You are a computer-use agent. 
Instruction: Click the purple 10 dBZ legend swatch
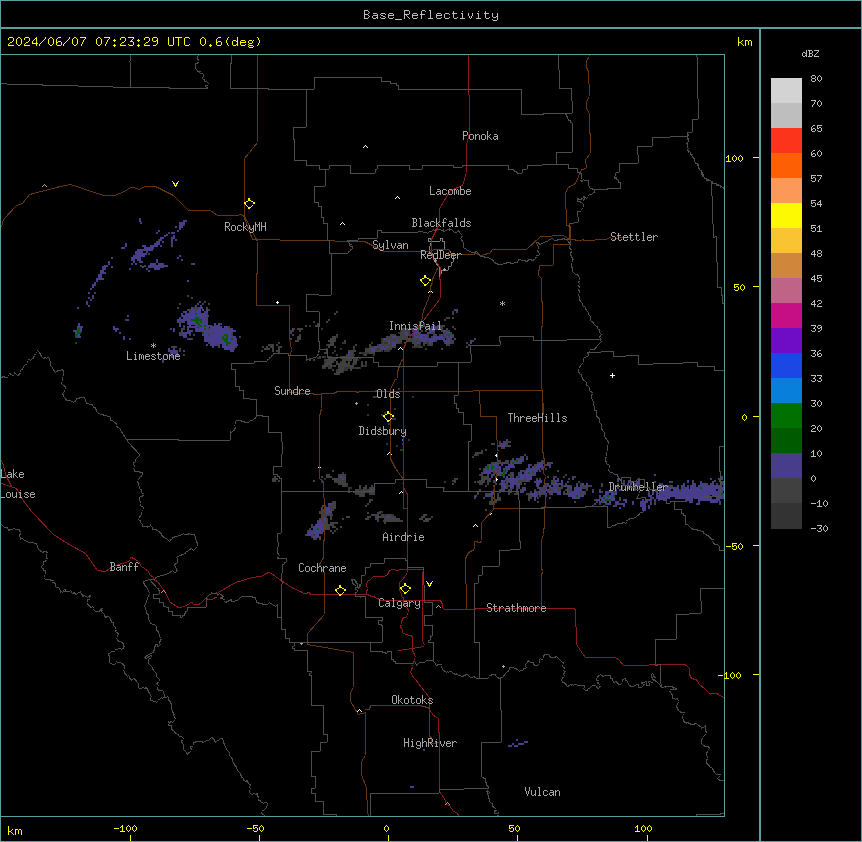(x=786, y=466)
